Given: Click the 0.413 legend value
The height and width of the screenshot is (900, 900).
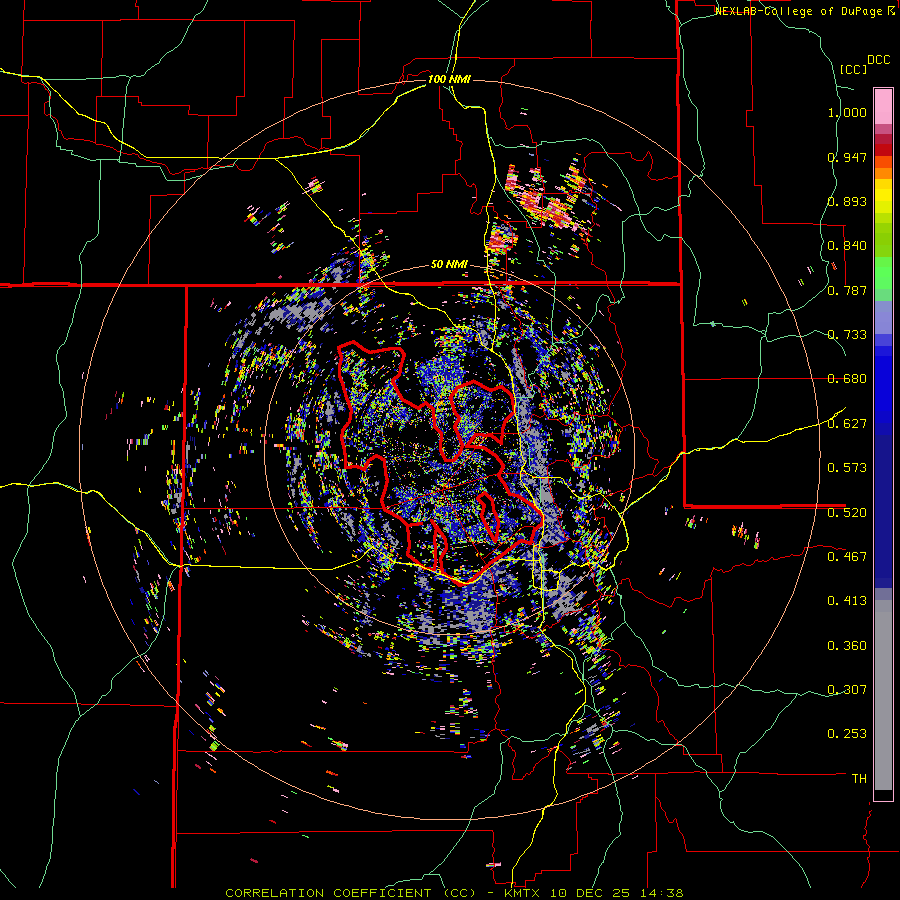Looking at the screenshot, I should tap(847, 601).
